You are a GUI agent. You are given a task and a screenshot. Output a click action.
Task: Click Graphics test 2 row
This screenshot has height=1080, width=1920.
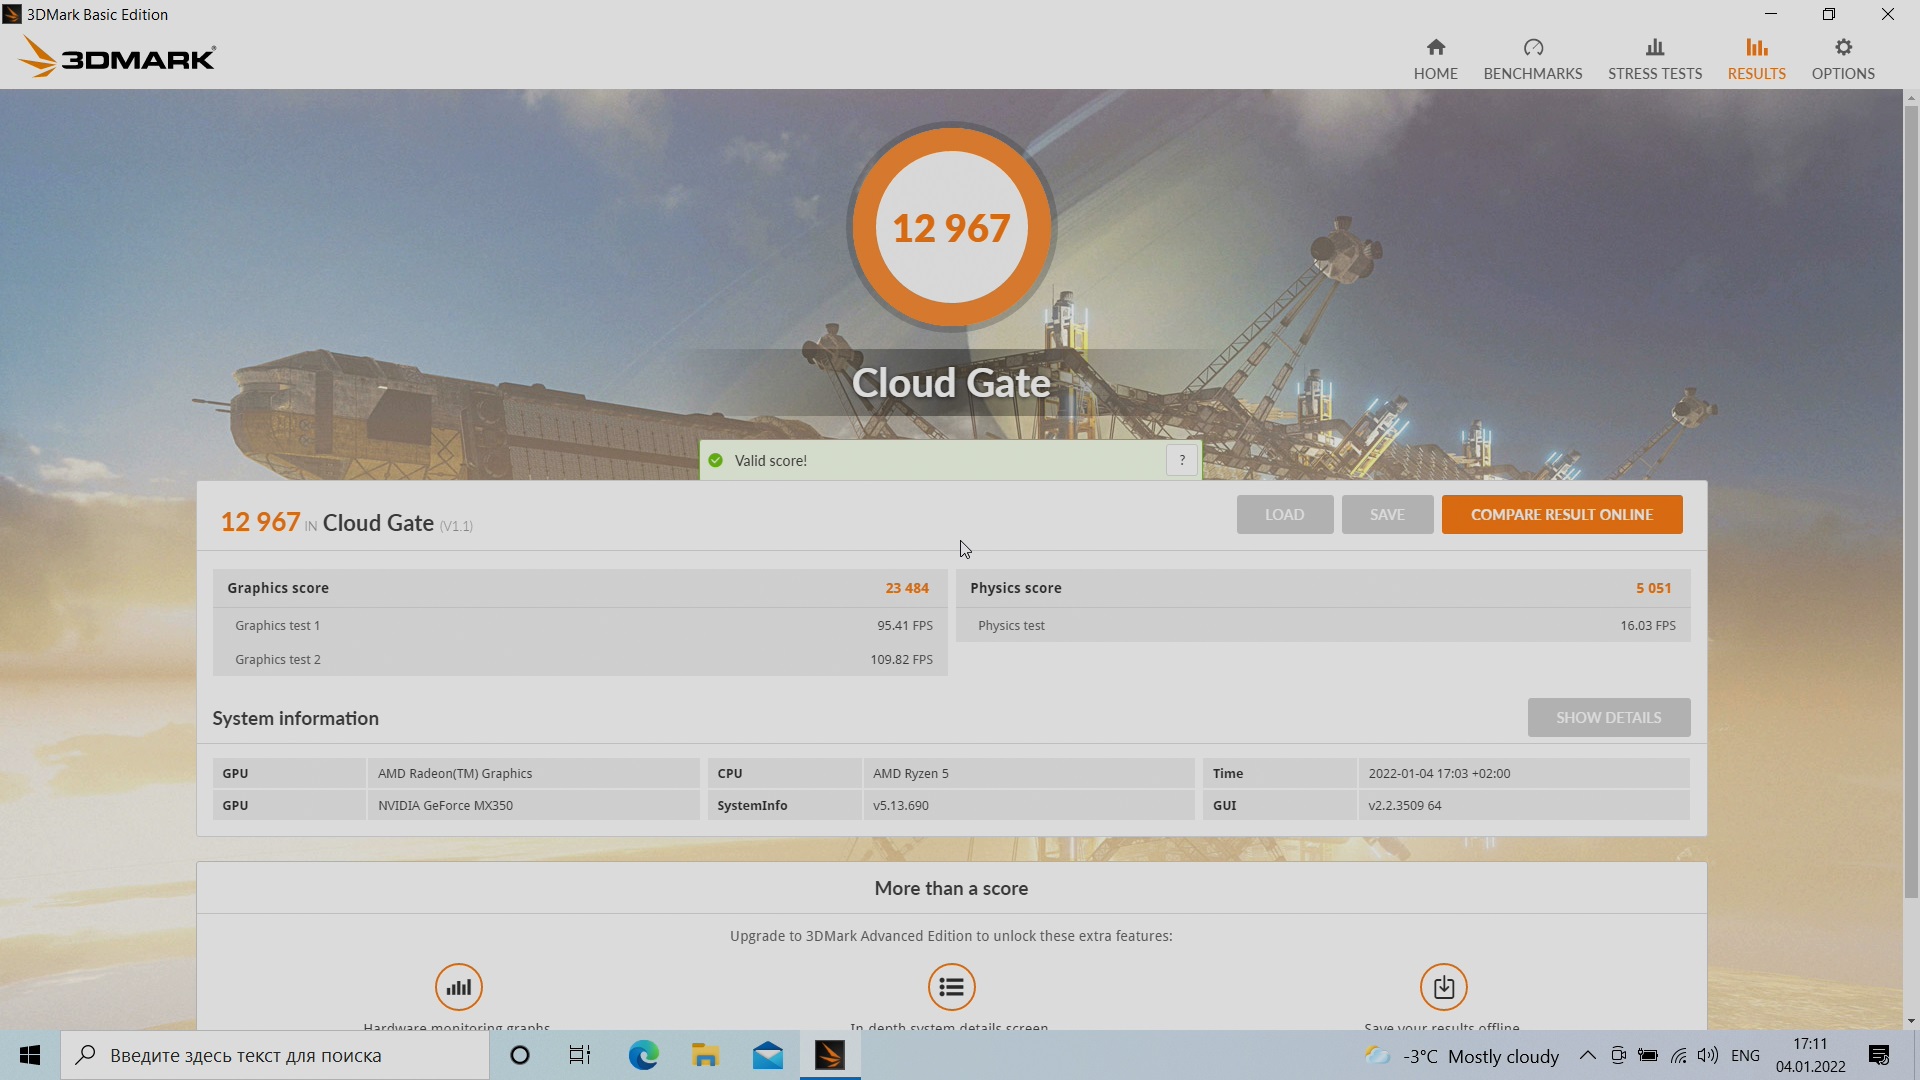pyautogui.click(x=580, y=659)
